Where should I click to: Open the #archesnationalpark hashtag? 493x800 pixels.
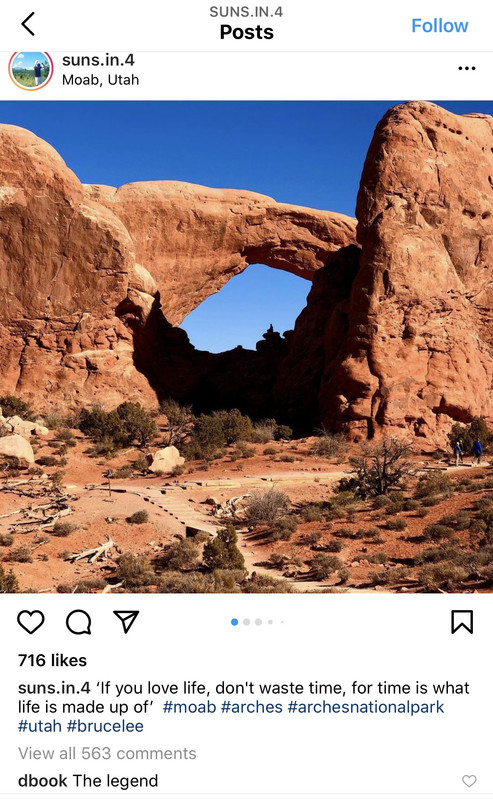tap(366, 707)
